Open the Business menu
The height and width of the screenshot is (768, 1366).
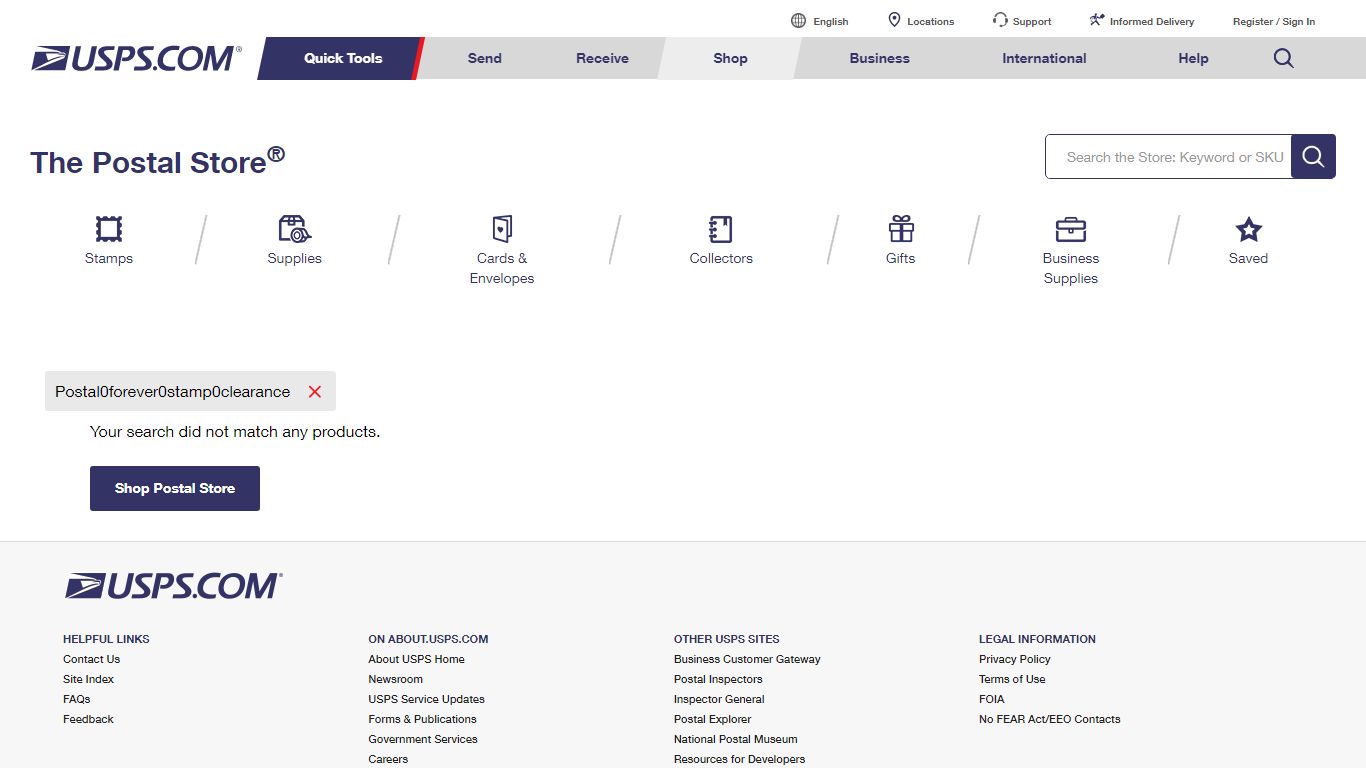click(880, 58)
